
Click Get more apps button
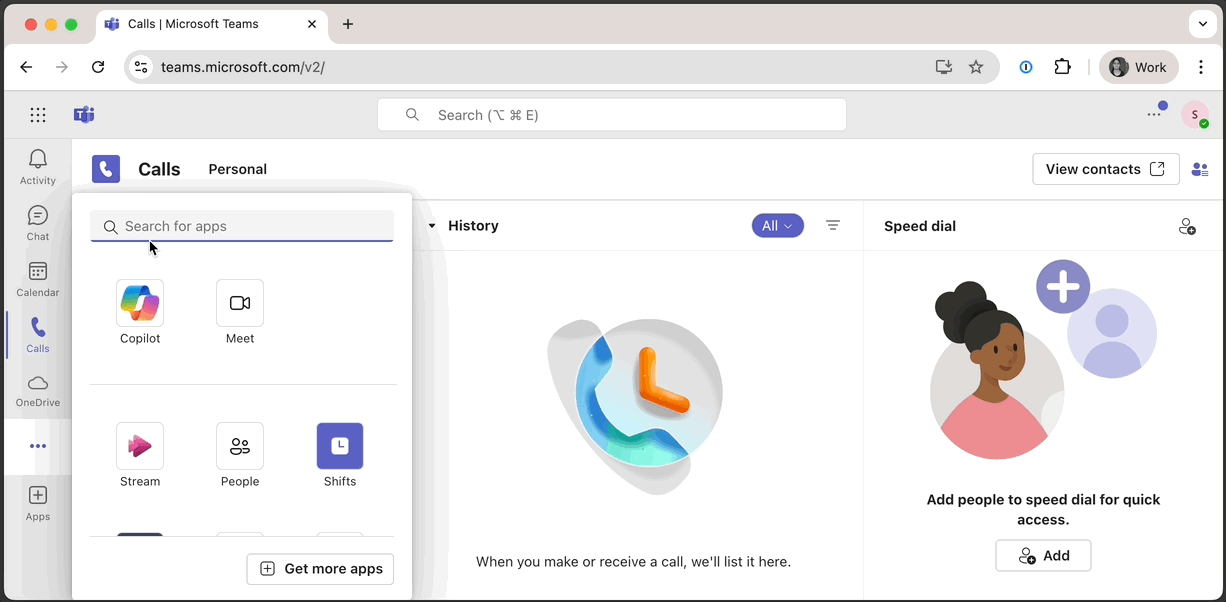point(321,569)
